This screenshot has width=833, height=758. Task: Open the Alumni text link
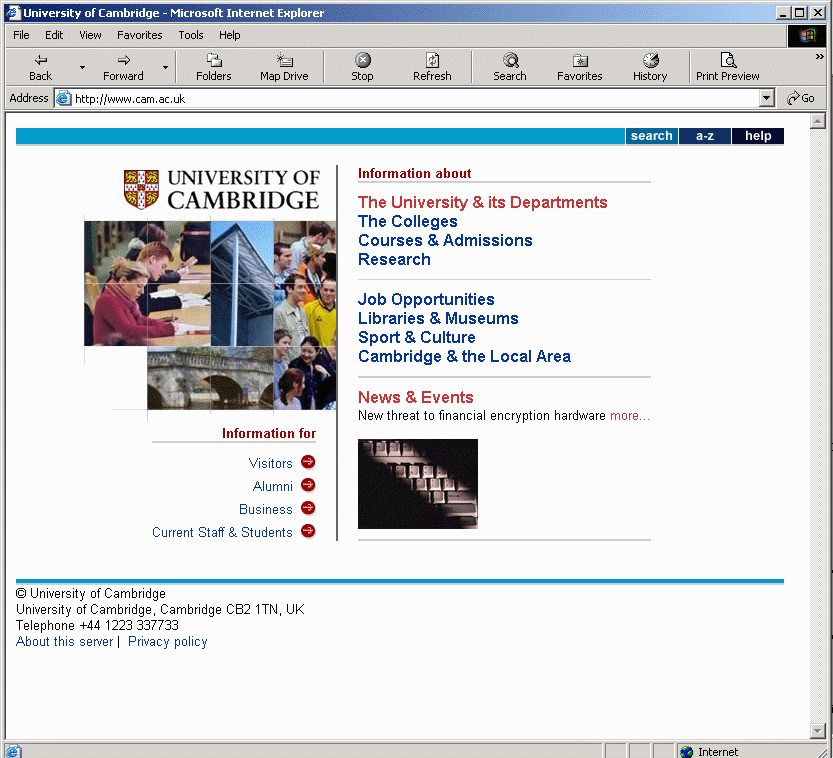[x=273, y=487]
